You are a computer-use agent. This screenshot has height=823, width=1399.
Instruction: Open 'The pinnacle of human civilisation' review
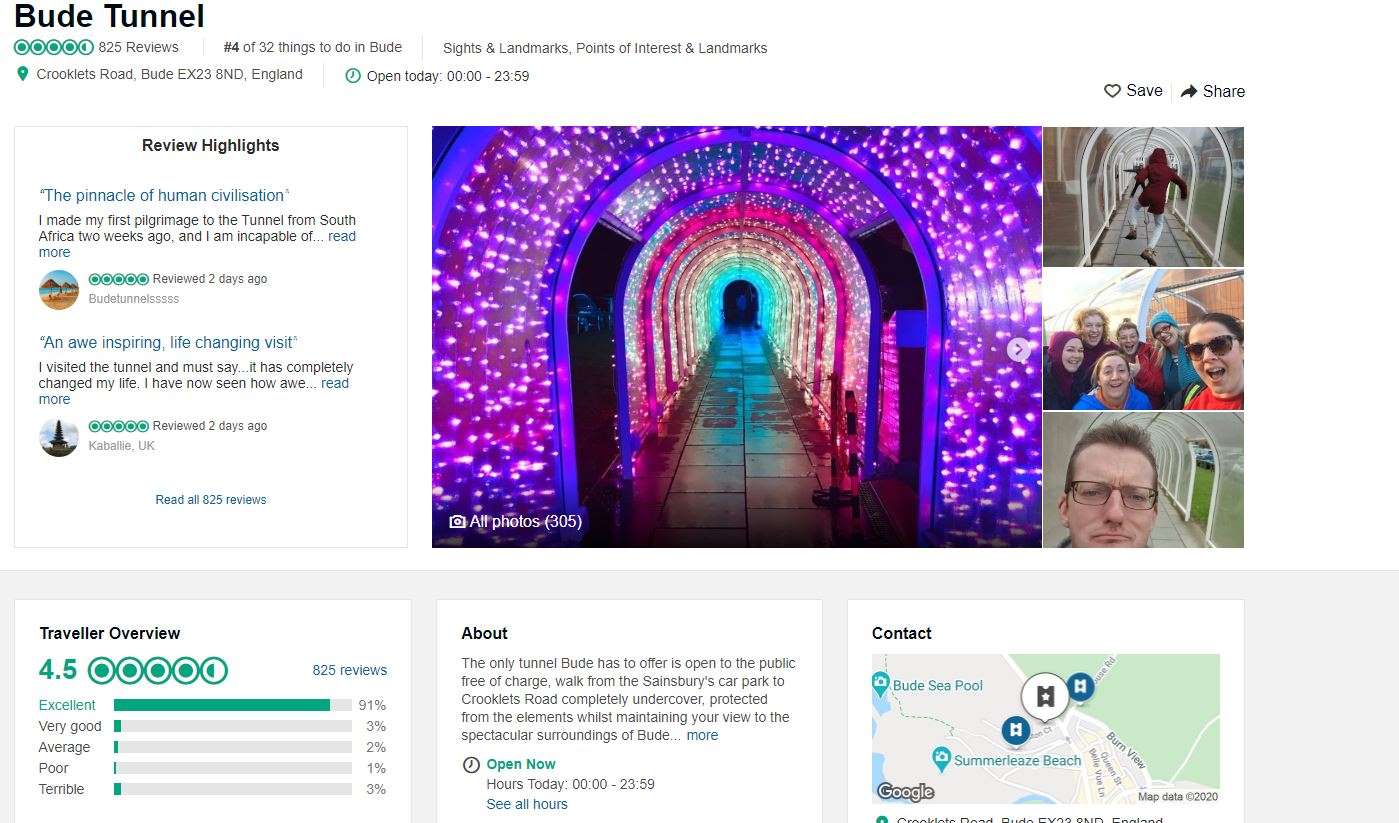164,195
